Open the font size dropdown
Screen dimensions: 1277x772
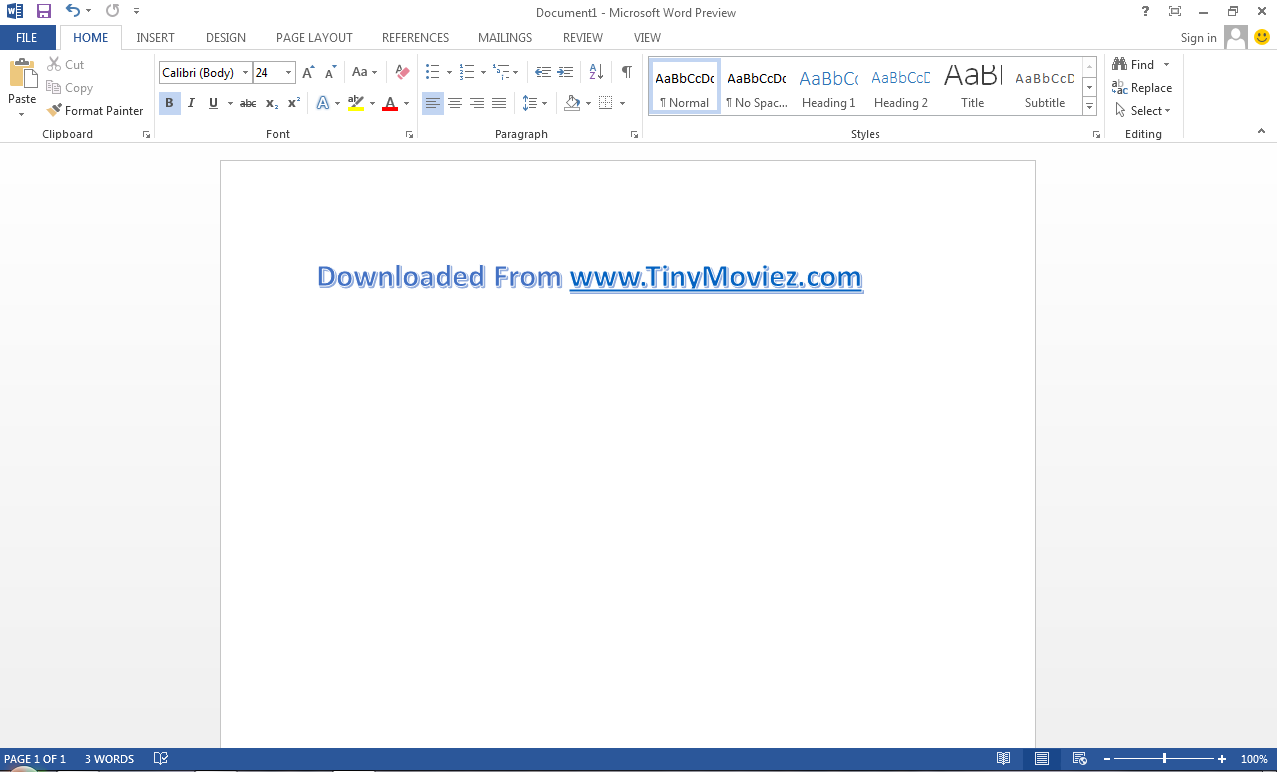(289, 73)
